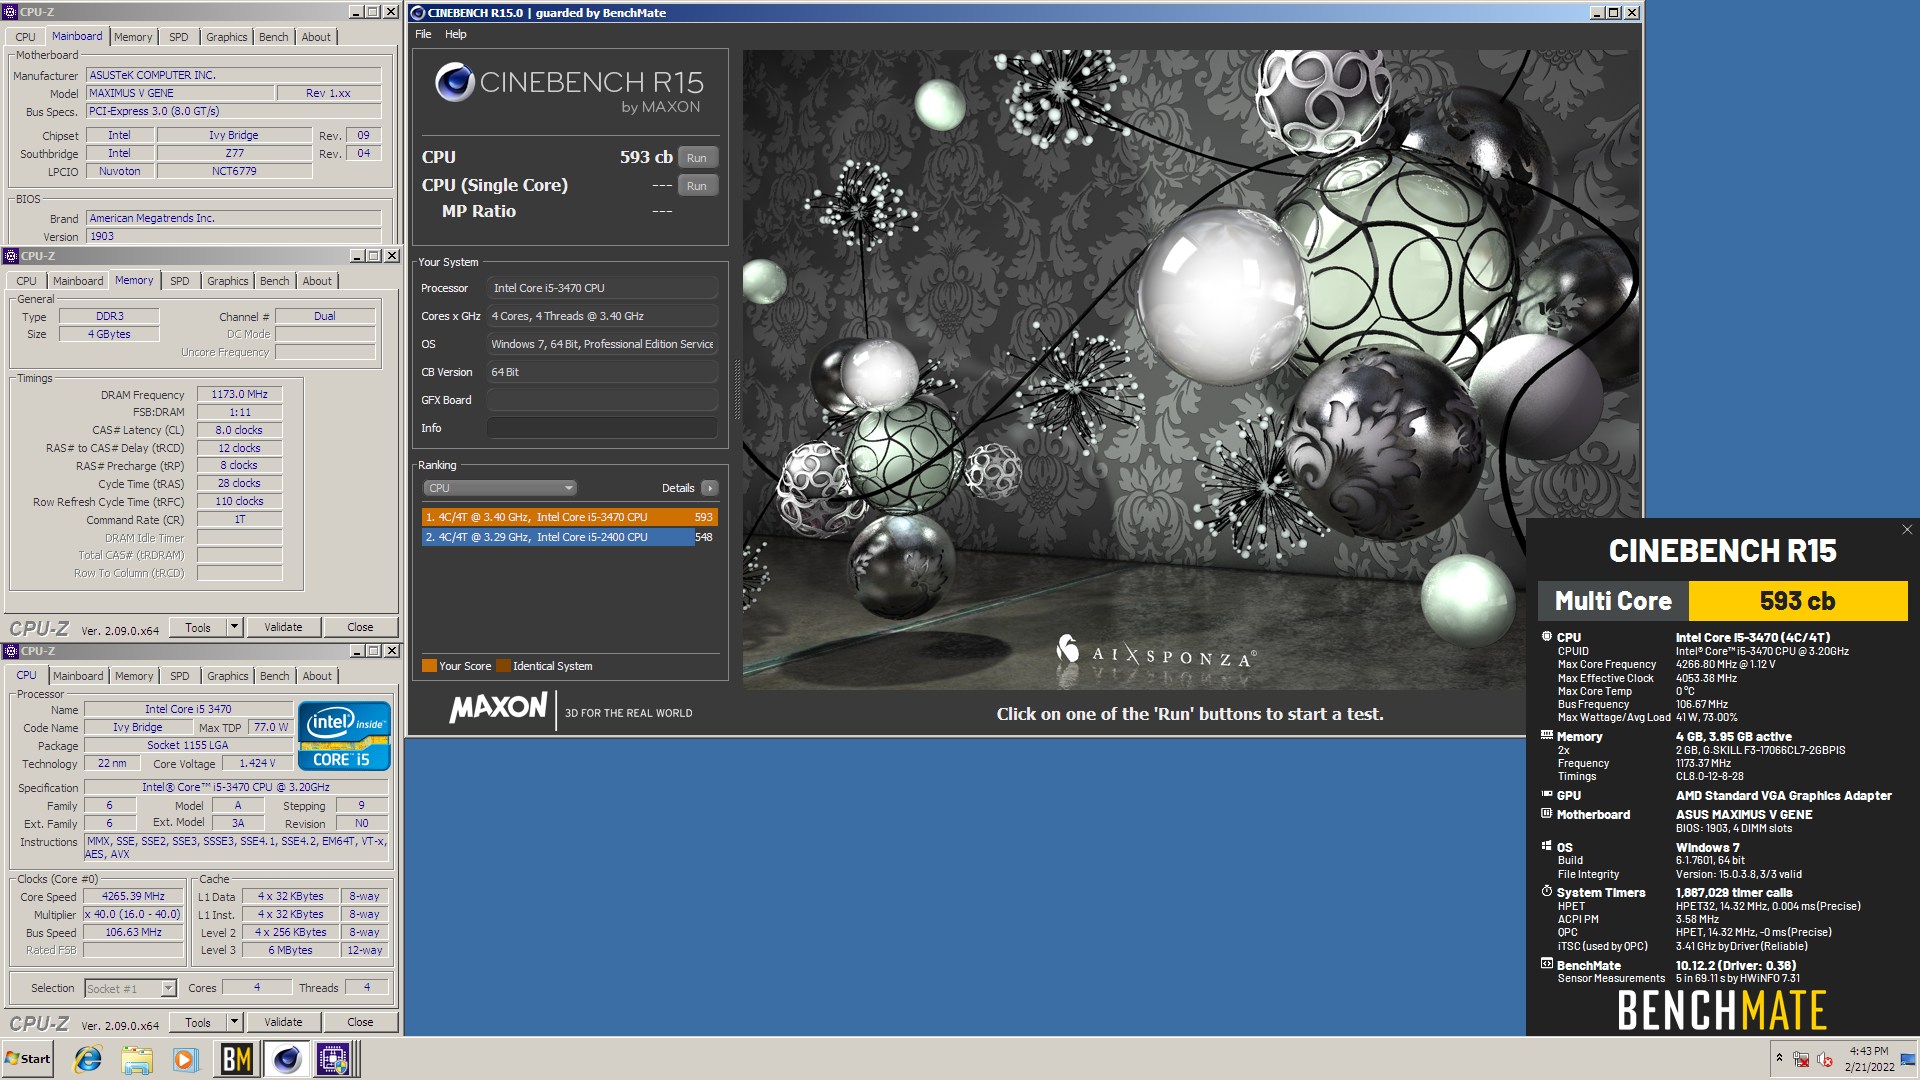Open Mainboard tab in bottom CPU-Z window

(78, 677)
